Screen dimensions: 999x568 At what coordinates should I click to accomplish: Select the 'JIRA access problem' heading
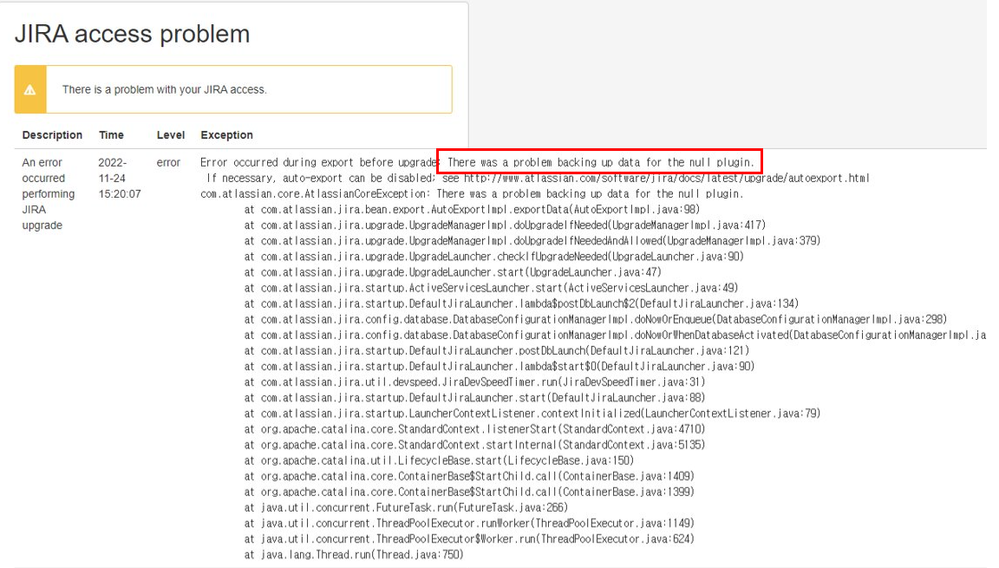(x=133, y=34)
